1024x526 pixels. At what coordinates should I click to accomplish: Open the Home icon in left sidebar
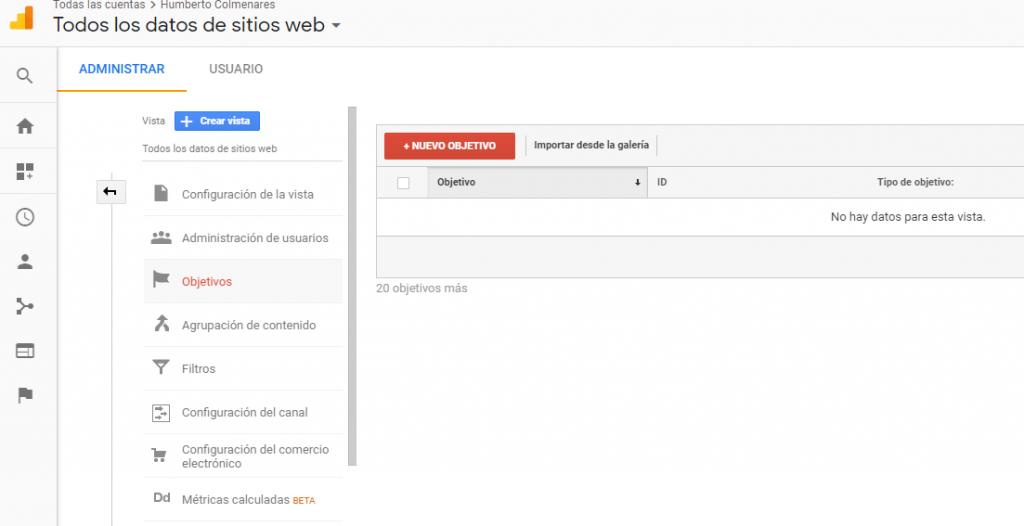point(25,126)
